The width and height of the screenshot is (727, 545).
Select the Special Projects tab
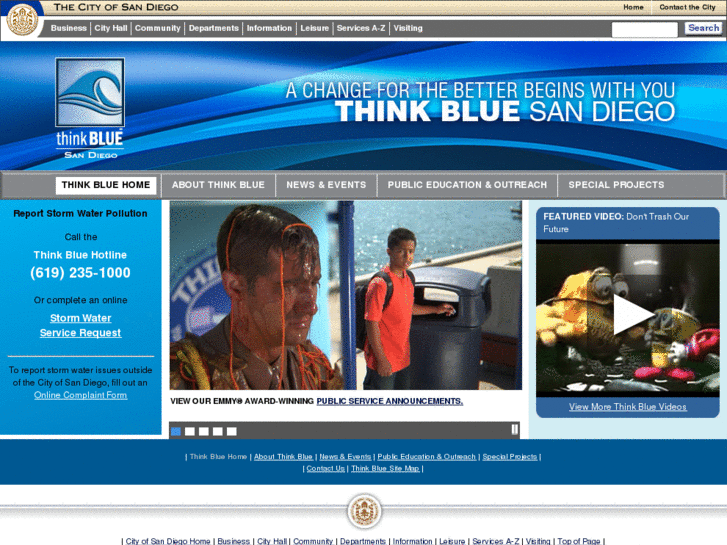pos(616,185)
